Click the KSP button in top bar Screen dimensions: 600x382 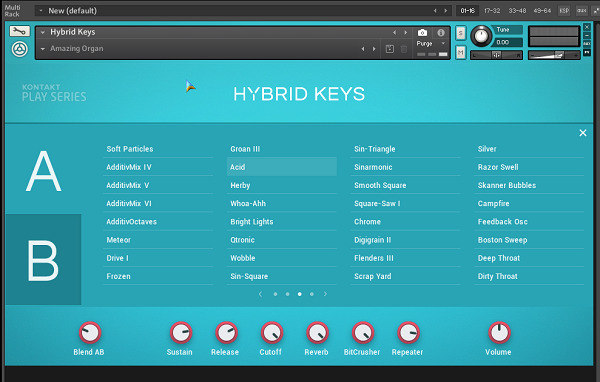(564, 11)
